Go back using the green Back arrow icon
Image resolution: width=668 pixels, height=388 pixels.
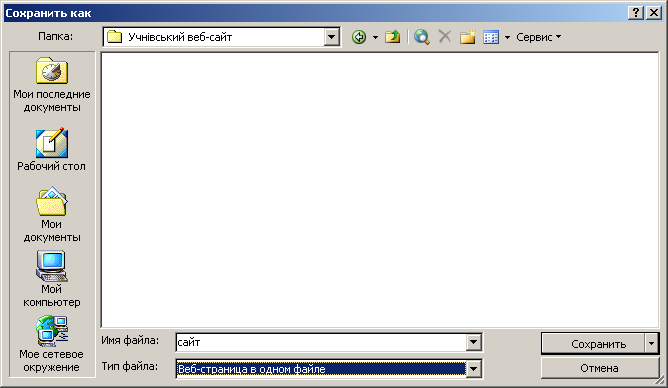pyautogui.click(x=359, y=37)
